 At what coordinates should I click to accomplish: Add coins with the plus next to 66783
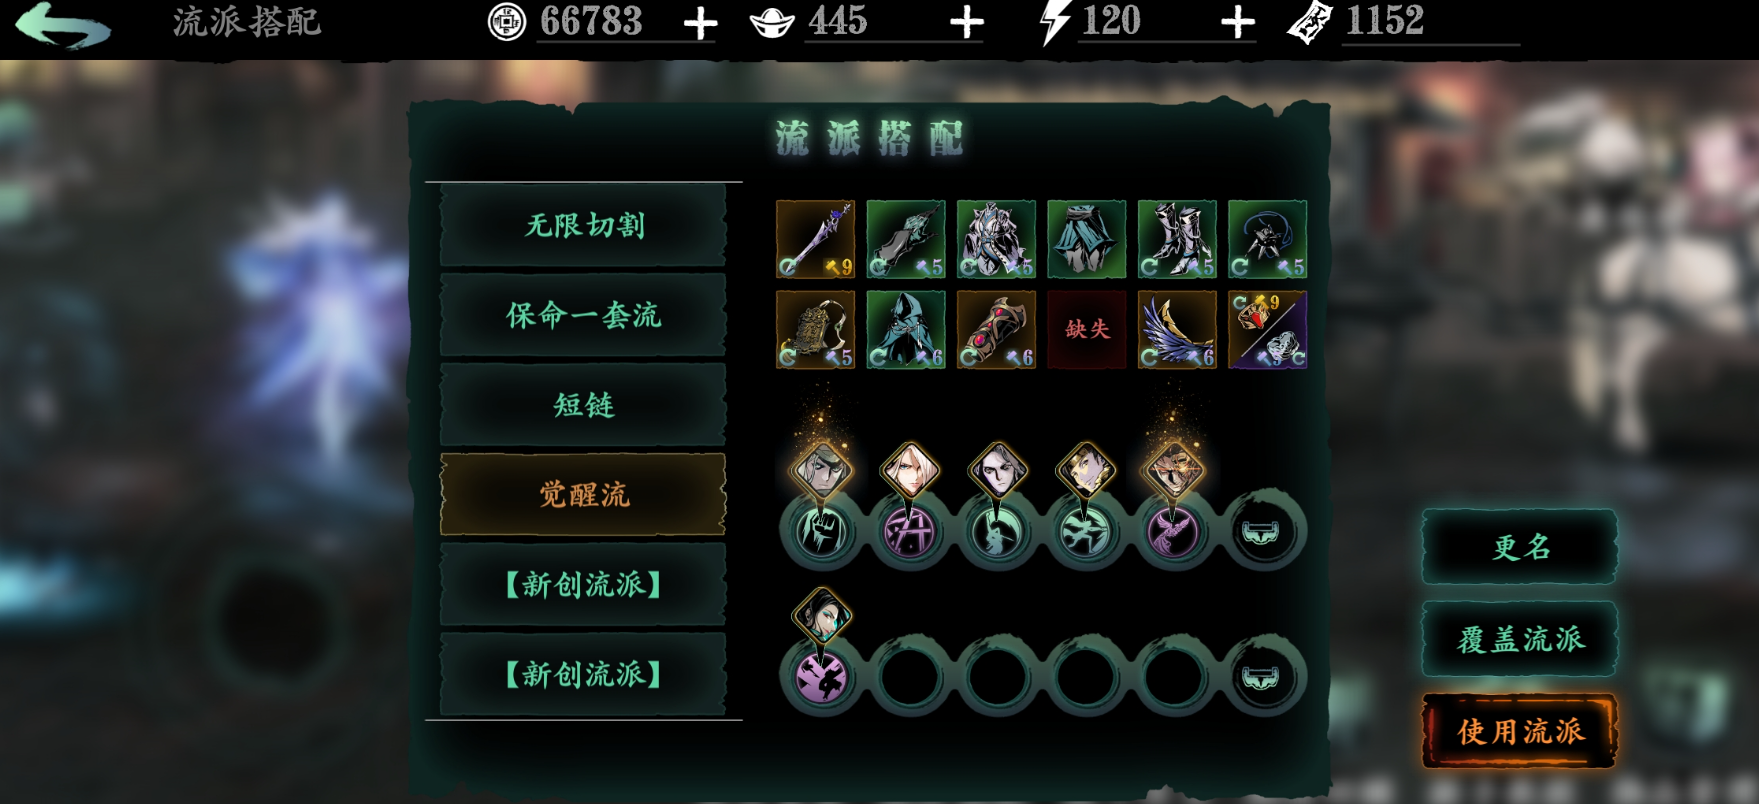point(700,22)
